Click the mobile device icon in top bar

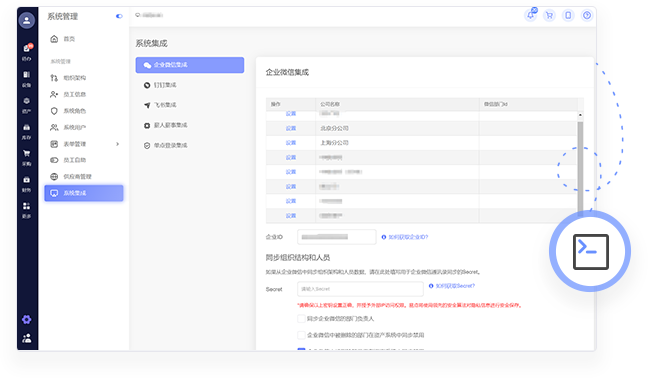click(568, 15)
